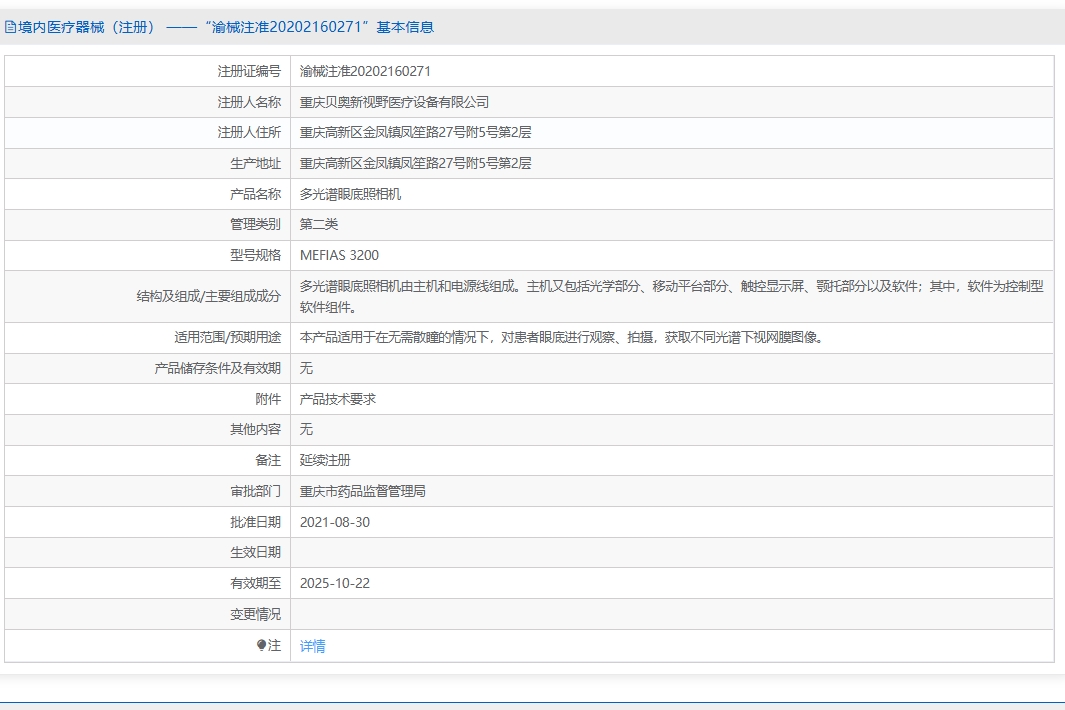Select the 型号规格 label
1065x710 pixels.
click(x=255, y=255)
